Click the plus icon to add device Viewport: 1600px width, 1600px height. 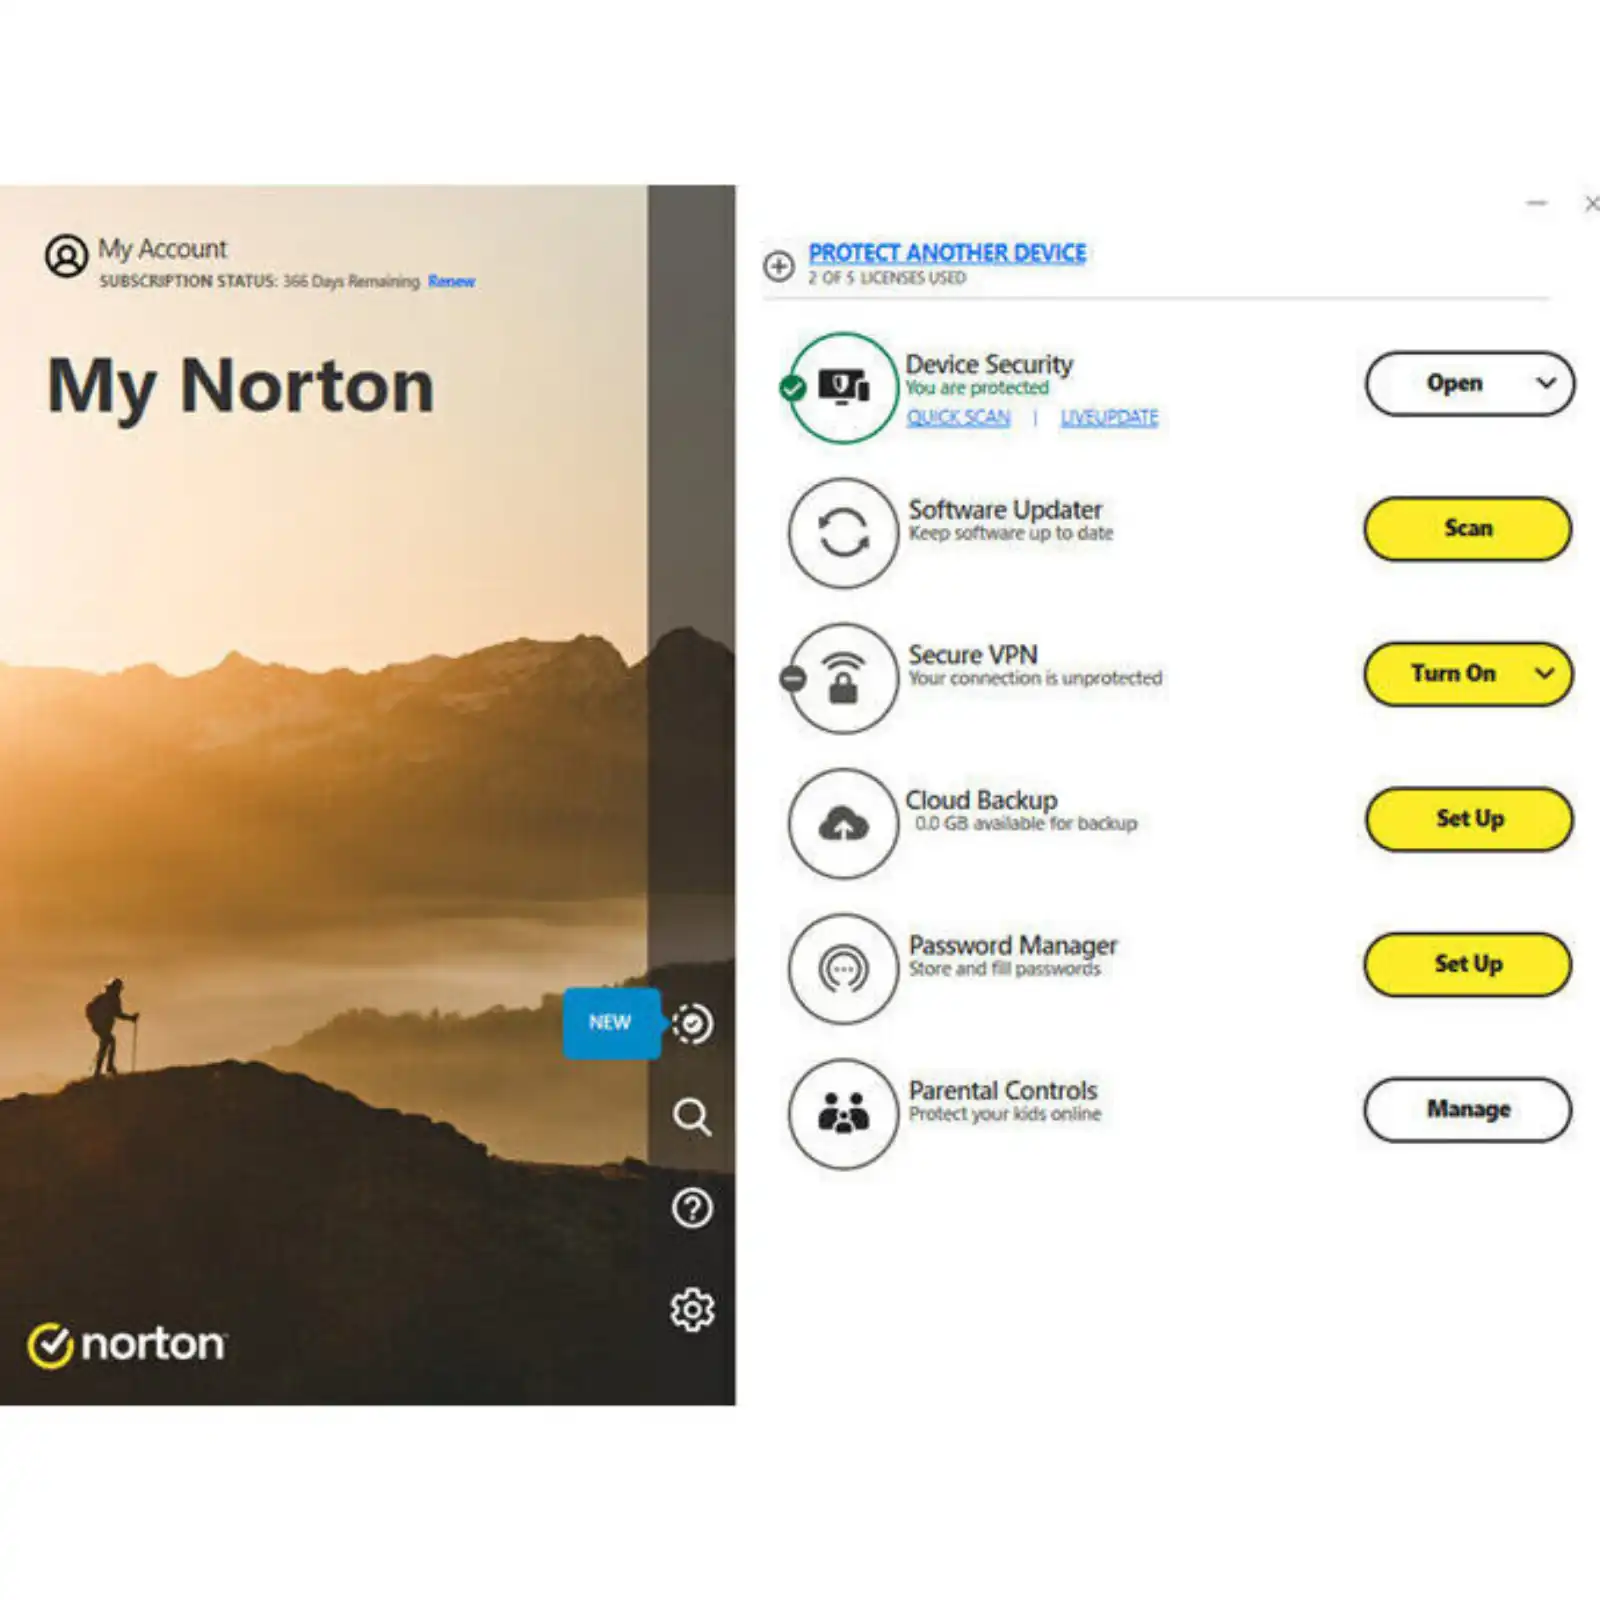[x=779, y=266]
